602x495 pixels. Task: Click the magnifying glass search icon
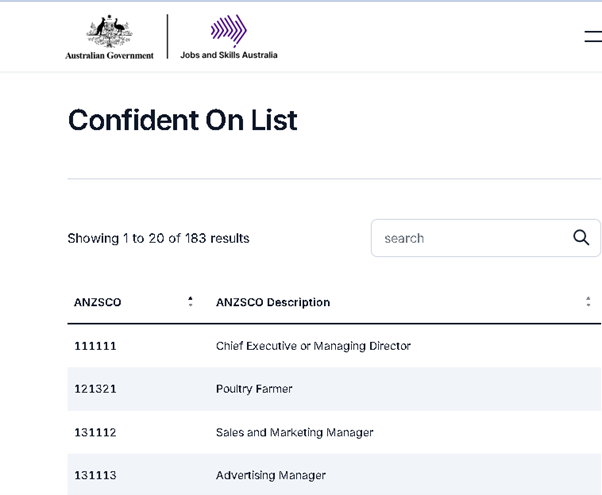(581, 238)
